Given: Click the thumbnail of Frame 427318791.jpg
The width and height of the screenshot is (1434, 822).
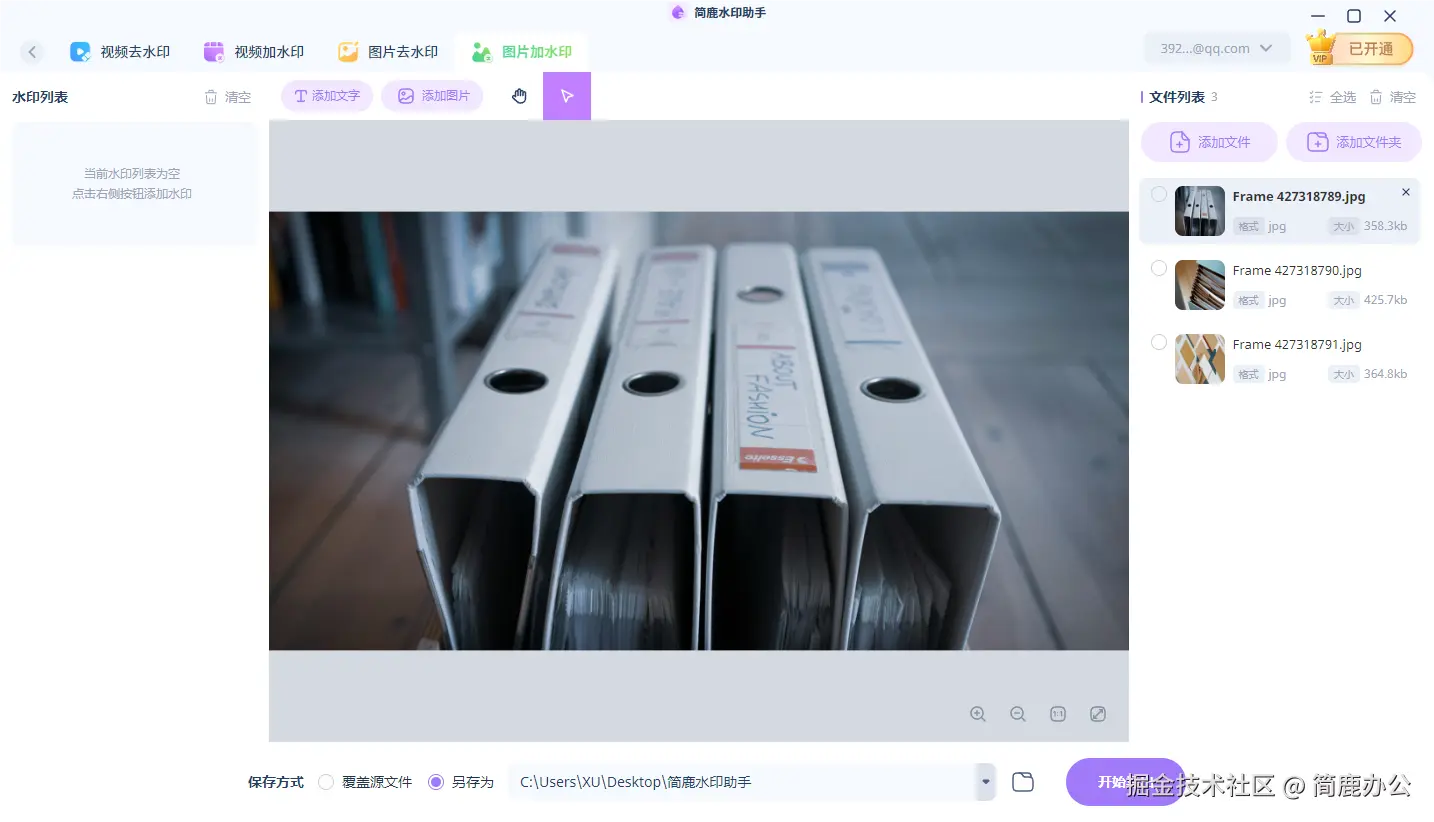Looking at the screenshot, I should coord(1199,359).
